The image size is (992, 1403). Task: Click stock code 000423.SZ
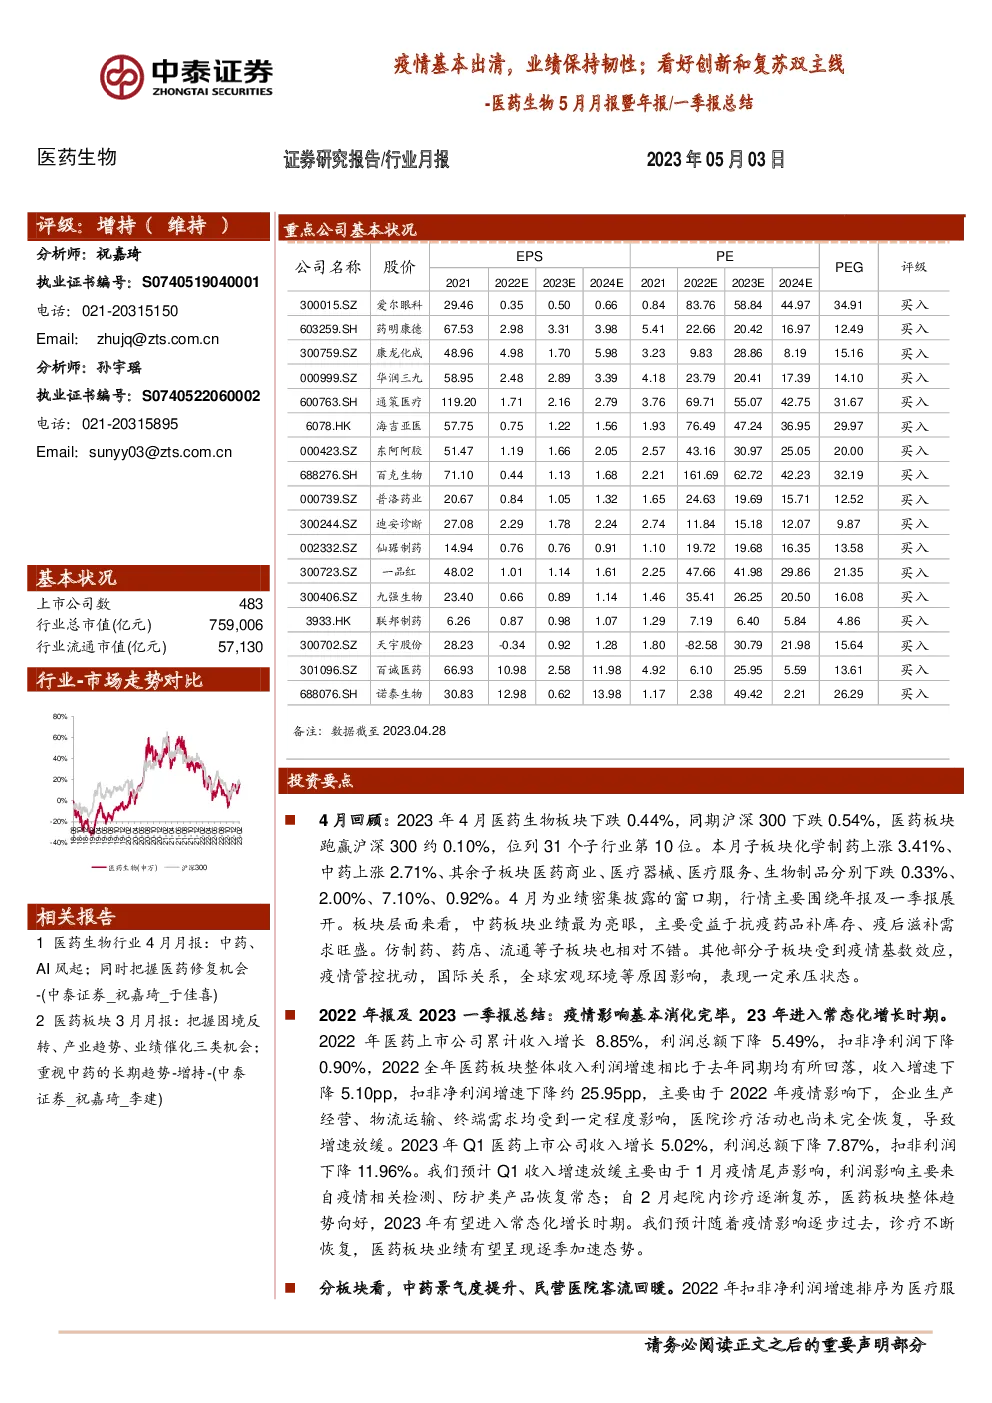click(328, 451)
